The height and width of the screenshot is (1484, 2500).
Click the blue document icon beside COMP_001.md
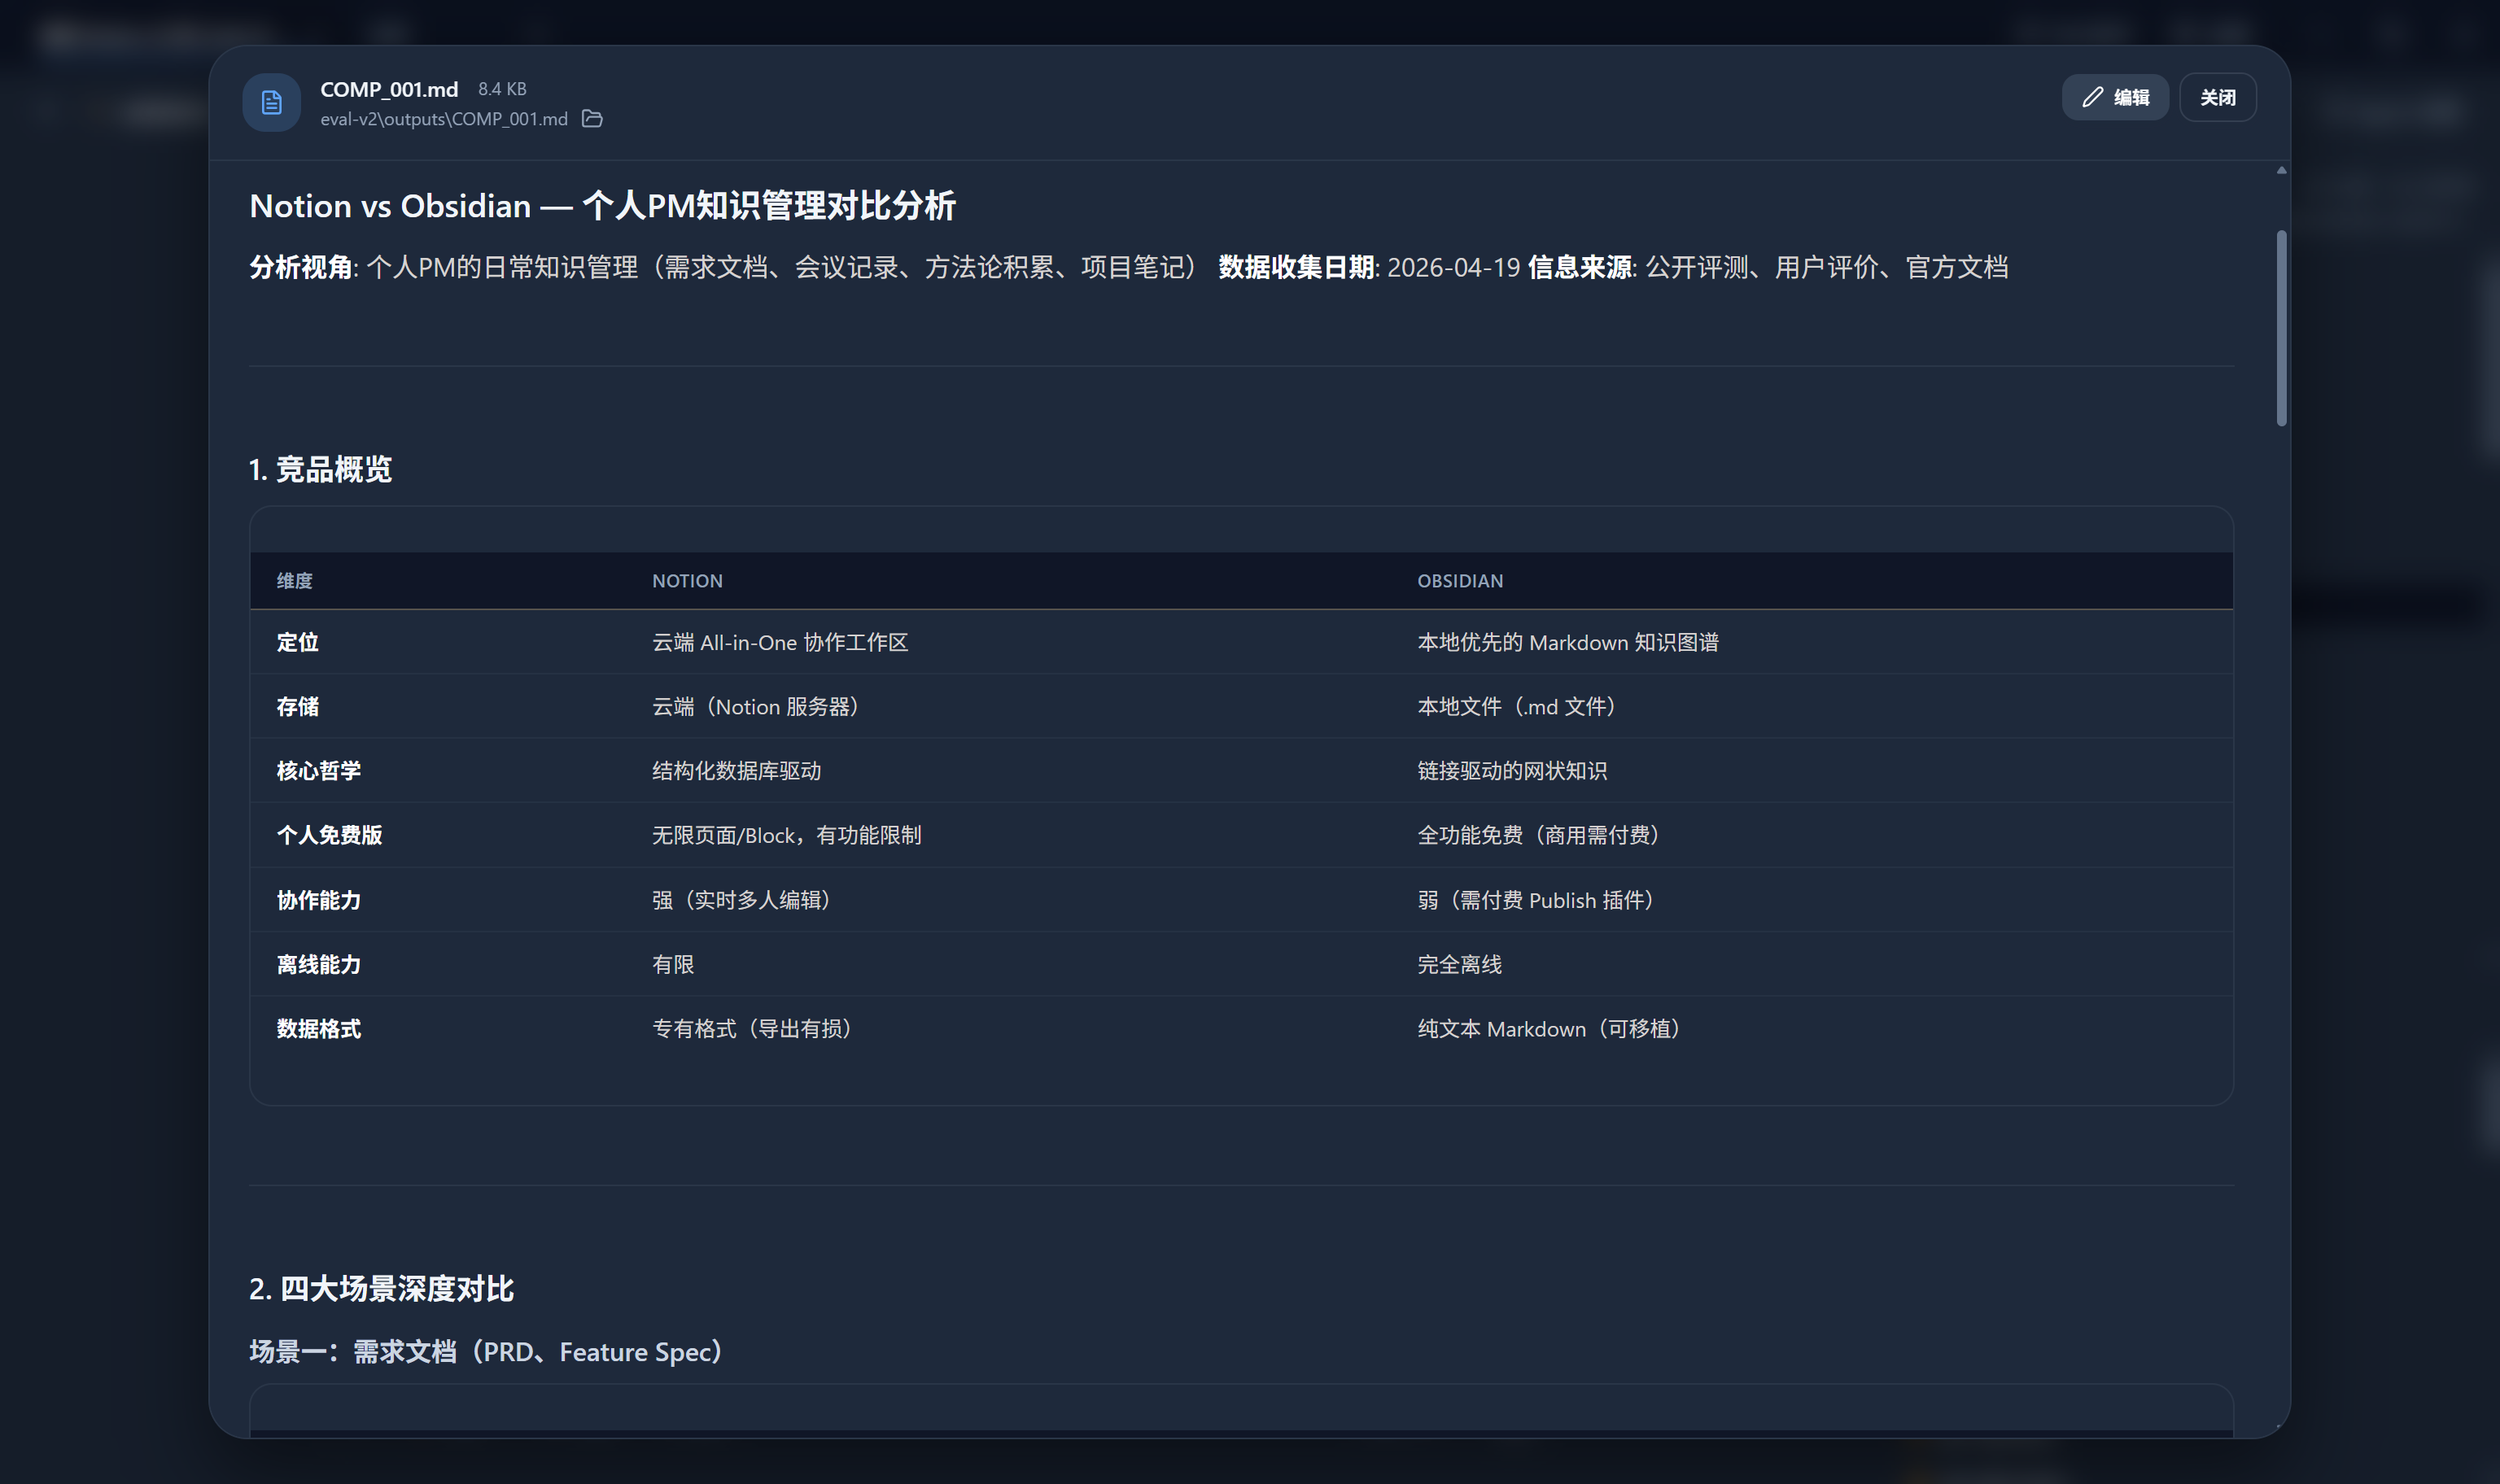270,102
